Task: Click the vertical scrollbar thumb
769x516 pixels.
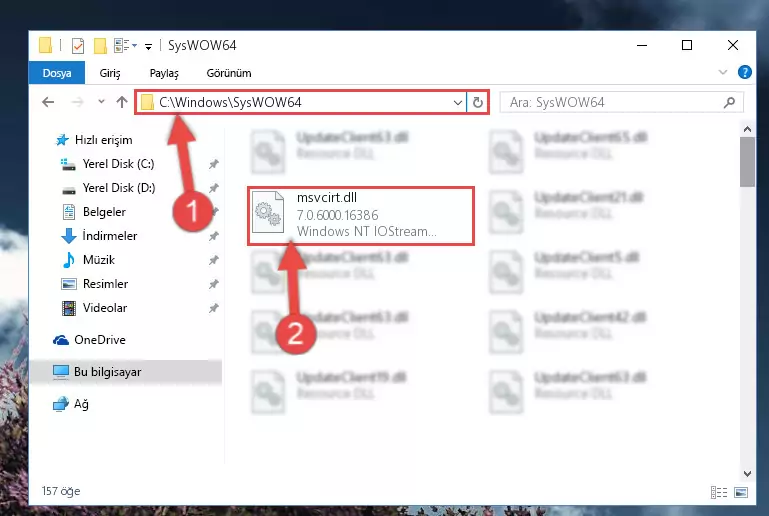Action: coord(747,162)
